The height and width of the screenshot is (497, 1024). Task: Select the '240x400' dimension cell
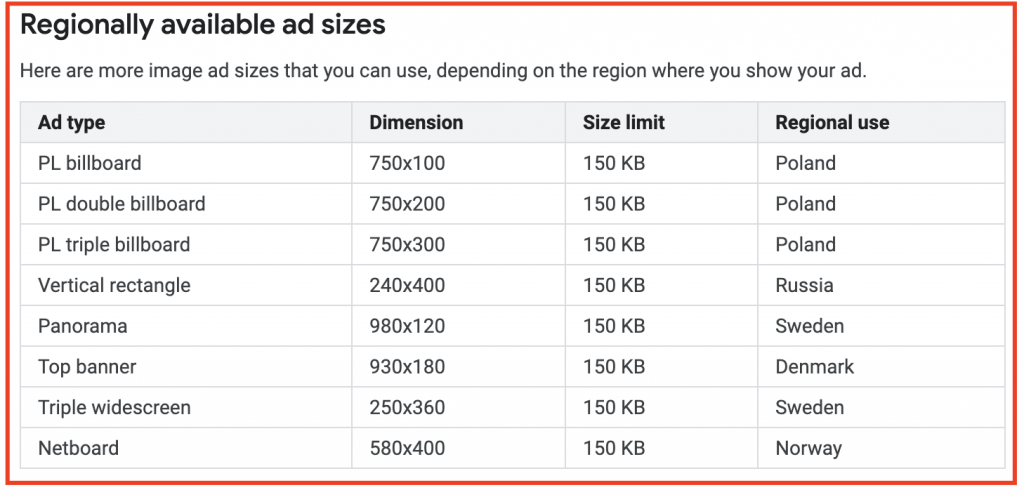point(407,285)
